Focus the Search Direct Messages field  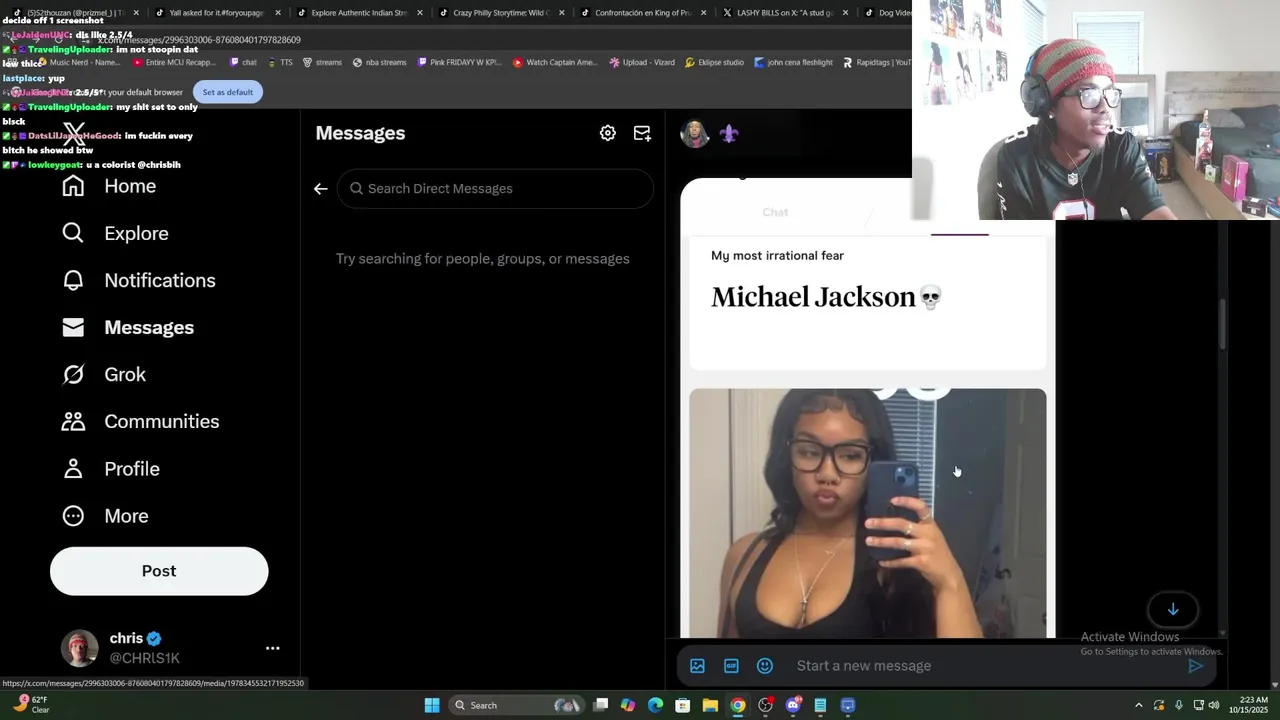tap(495, 188)
